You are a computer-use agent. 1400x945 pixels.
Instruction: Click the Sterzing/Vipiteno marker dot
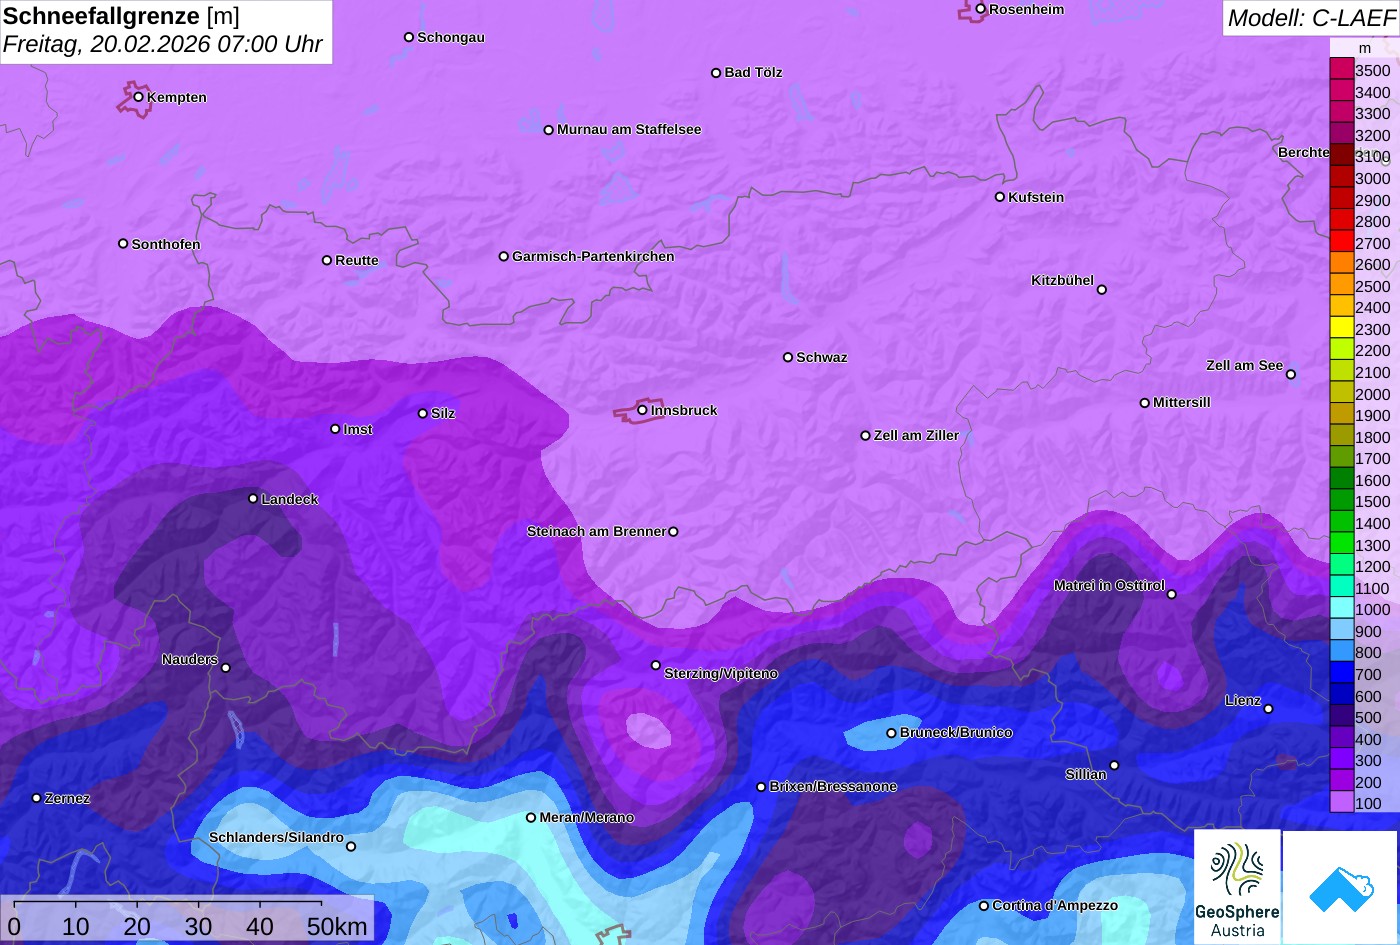click(x=656, y=665)
